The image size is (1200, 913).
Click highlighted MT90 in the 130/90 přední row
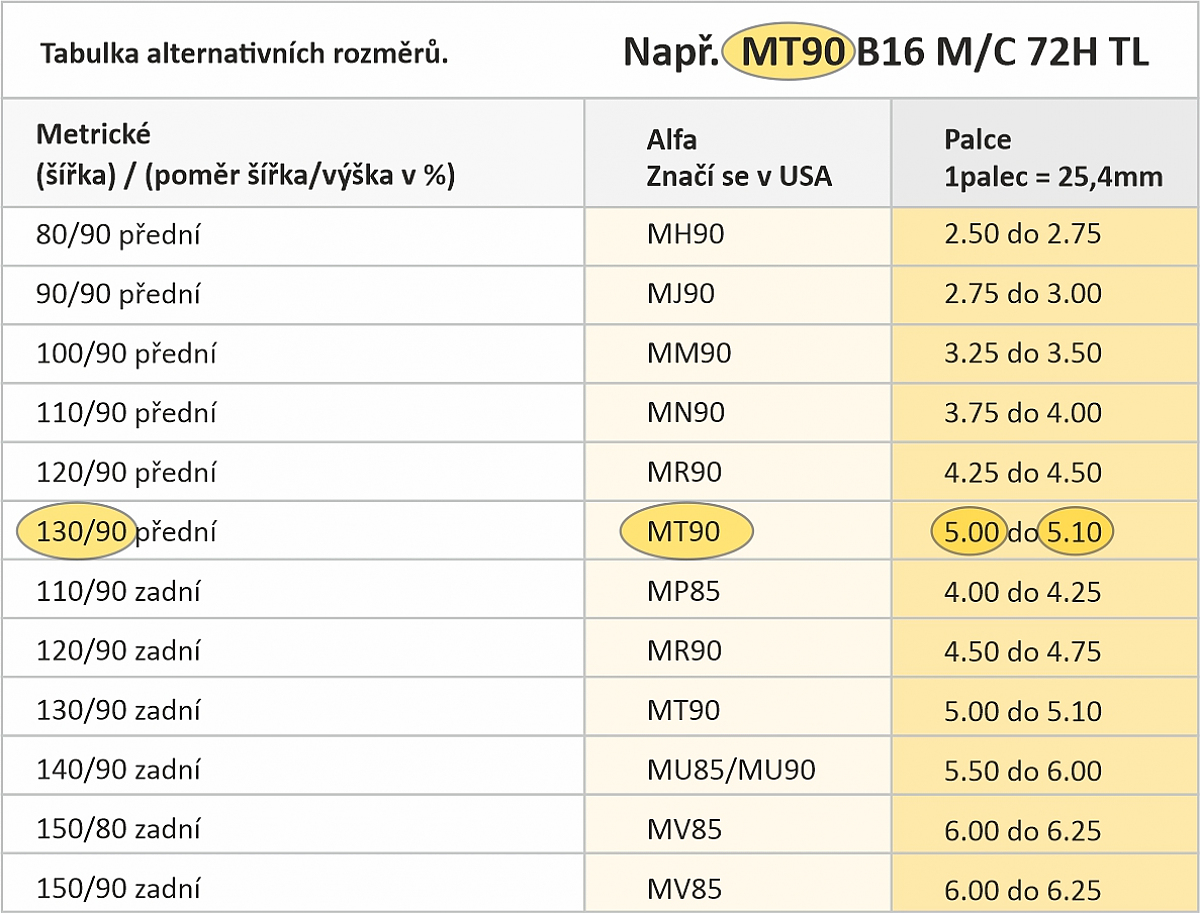(685, 531)
